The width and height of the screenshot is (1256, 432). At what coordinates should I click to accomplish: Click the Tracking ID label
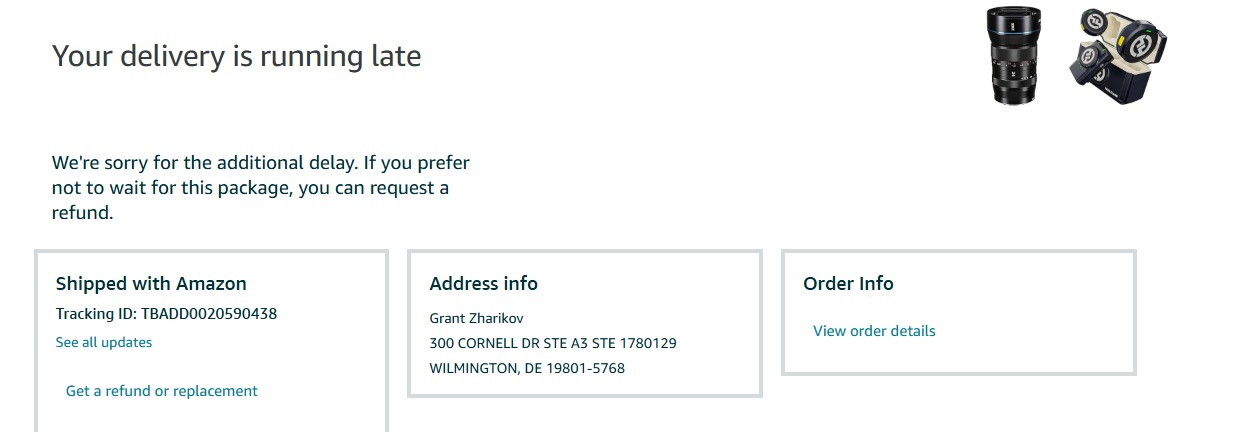[x=96, y=314]
